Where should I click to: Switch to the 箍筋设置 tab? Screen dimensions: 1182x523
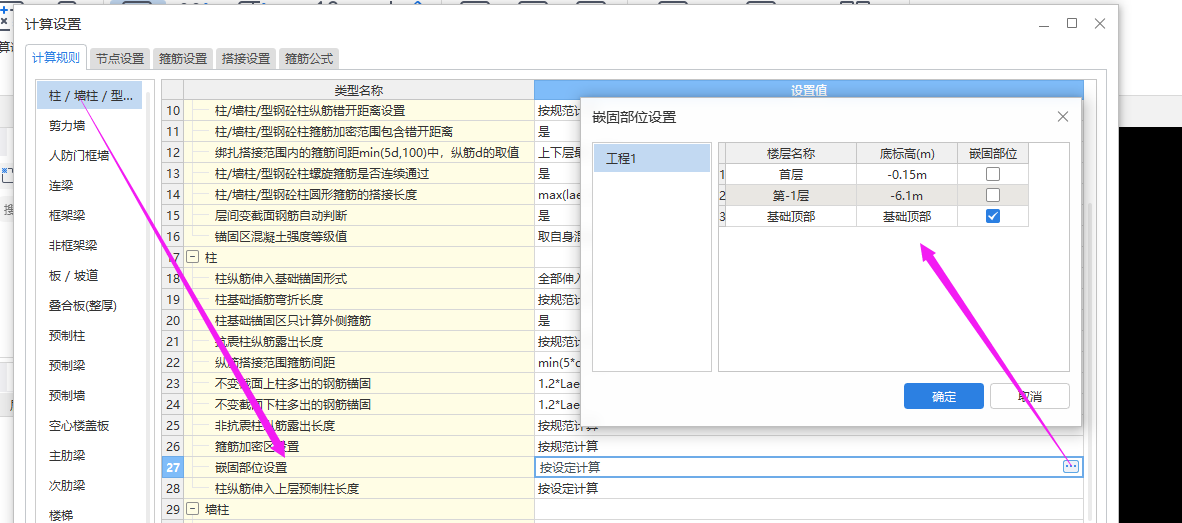[x=183, y=58]
